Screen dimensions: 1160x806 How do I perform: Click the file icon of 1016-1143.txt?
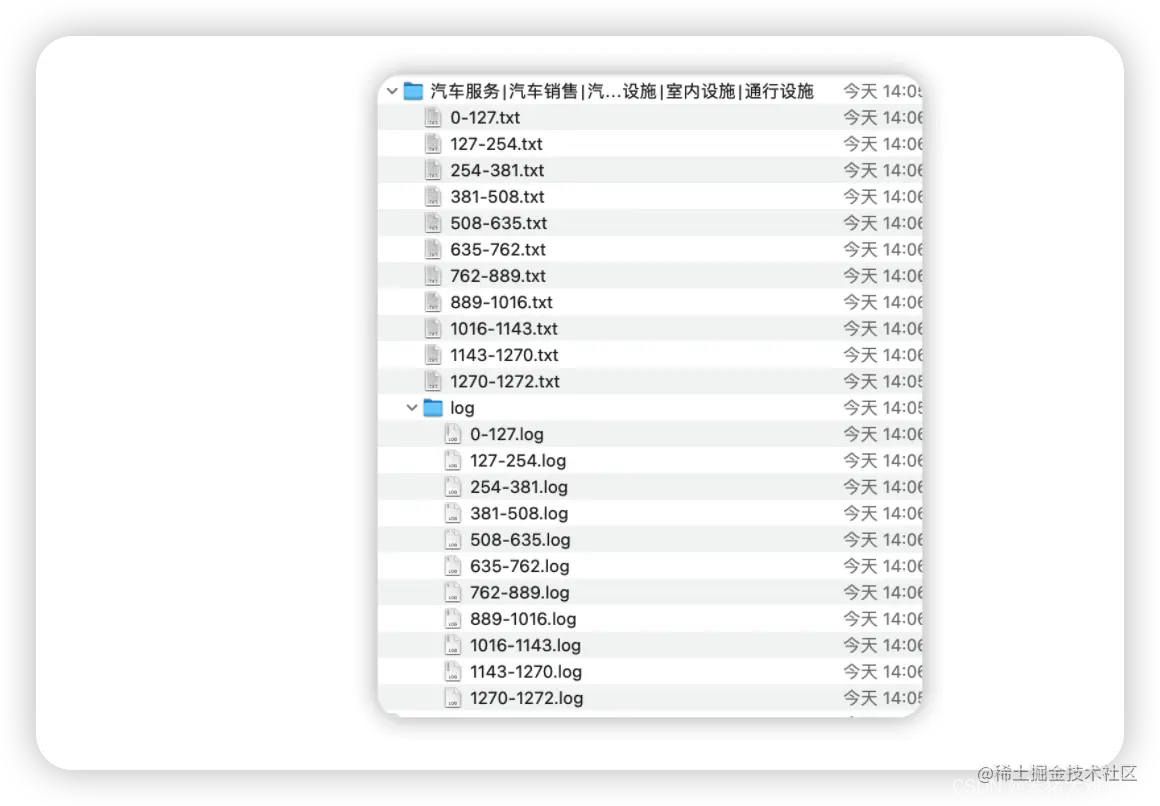(434, 329)
